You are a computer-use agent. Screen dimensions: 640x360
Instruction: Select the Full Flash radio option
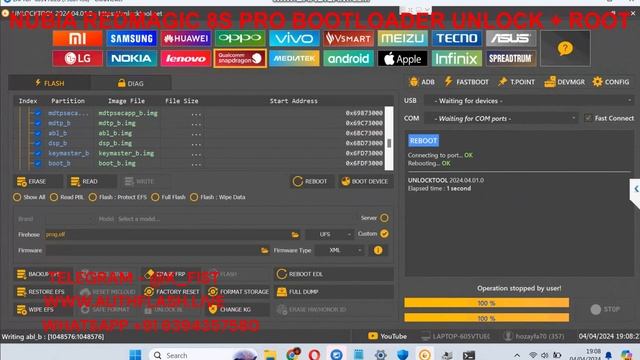click(x=155, y=197)
